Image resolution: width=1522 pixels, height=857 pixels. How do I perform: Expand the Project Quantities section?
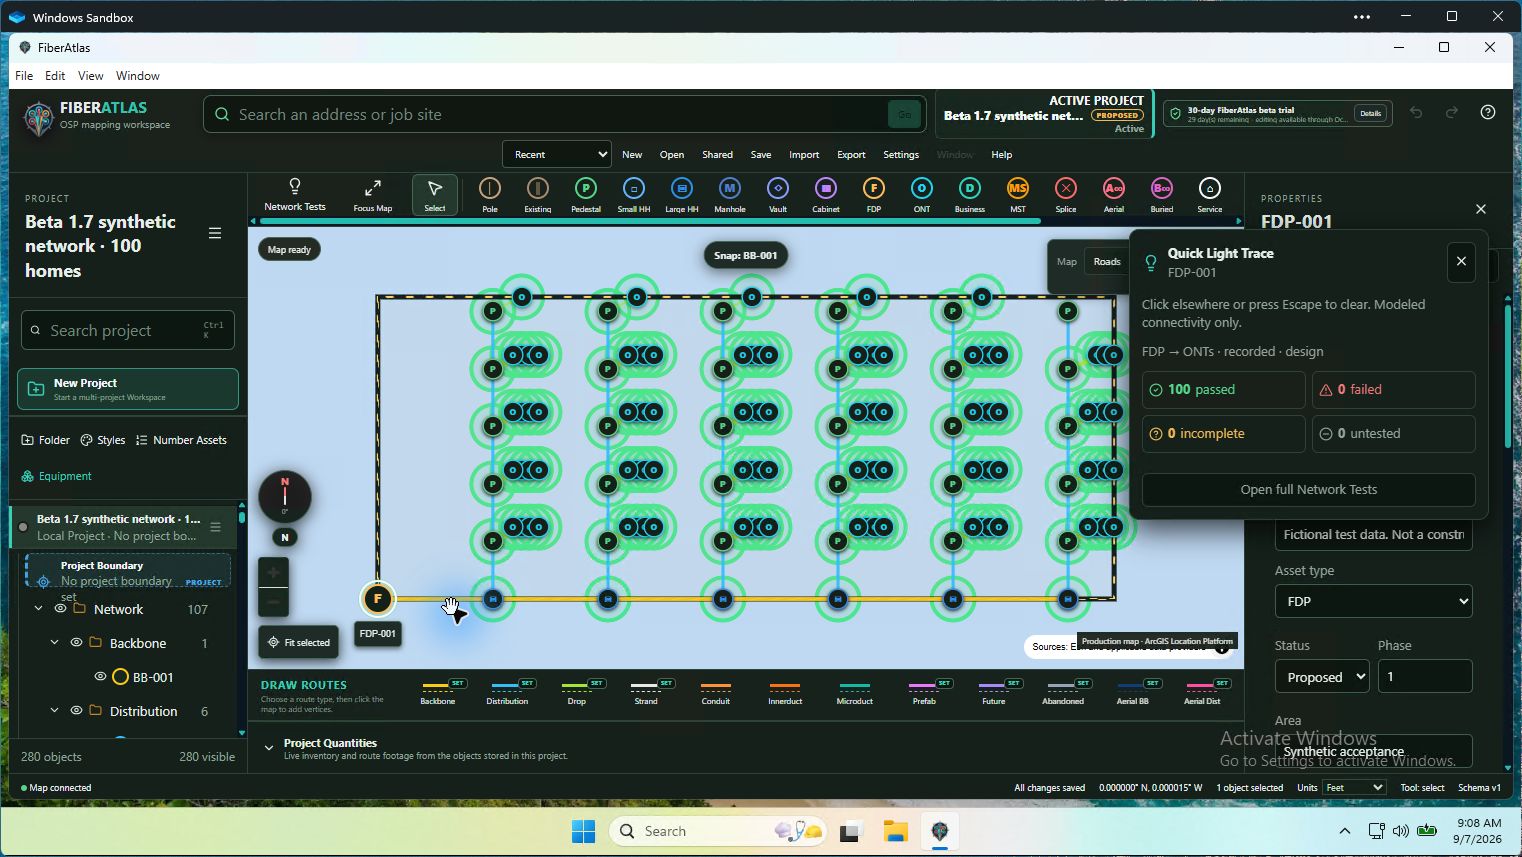(269, 748)
